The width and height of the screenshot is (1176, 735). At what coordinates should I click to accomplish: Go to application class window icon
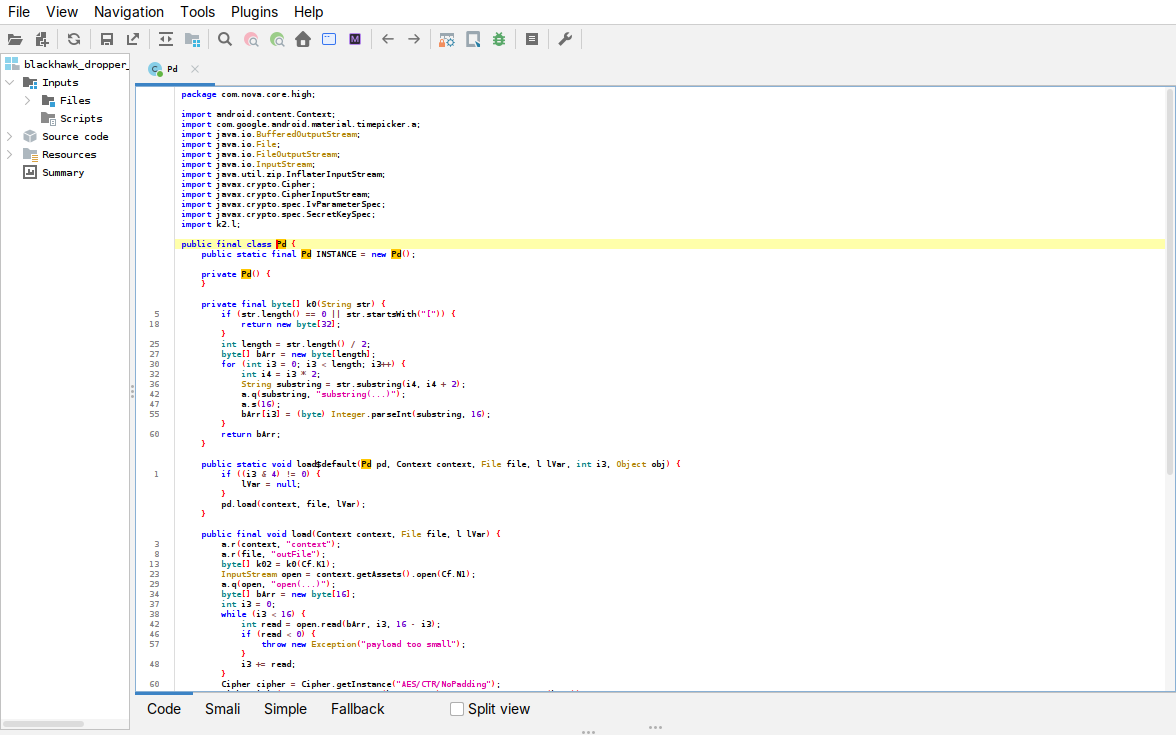[329, 40]
